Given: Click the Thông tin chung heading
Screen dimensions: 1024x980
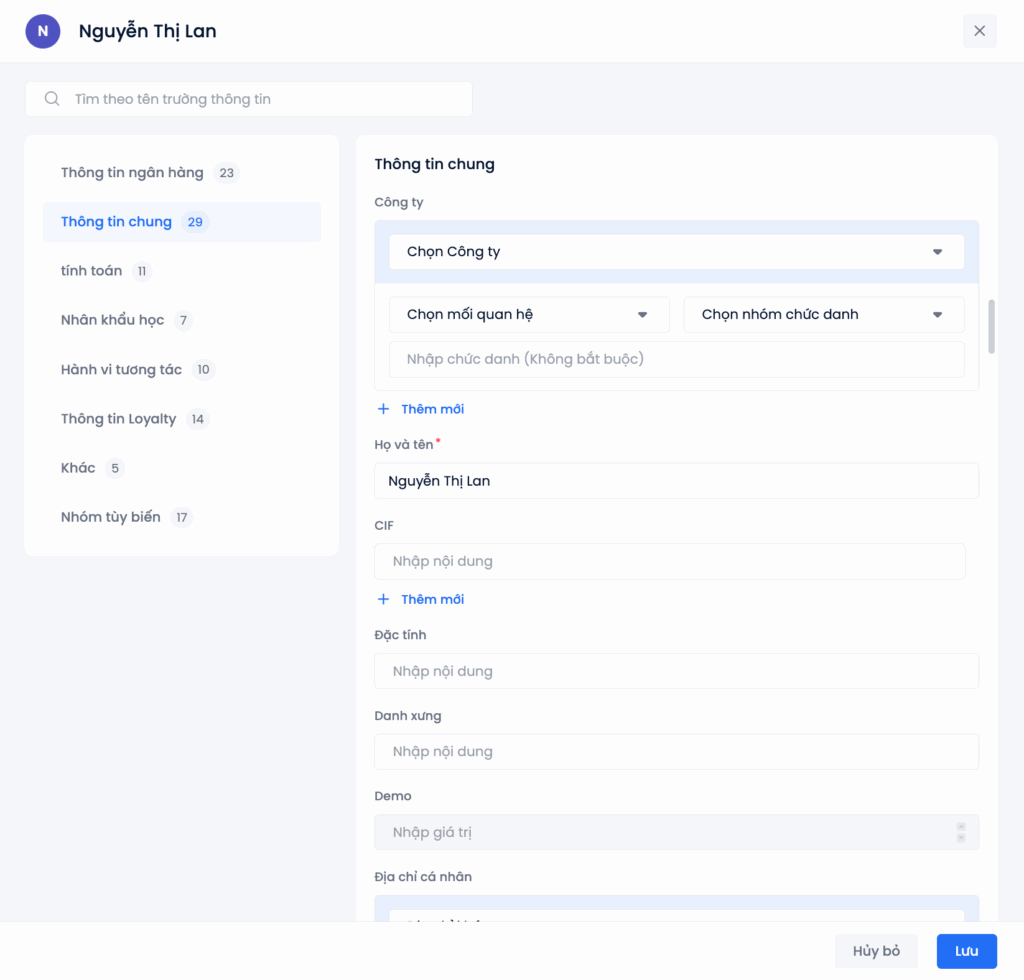Looking at the screenshot, I should (434, 164).
